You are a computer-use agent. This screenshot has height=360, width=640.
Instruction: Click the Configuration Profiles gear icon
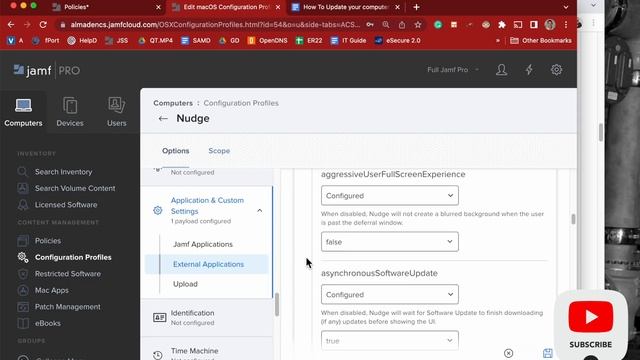pos(23,257)
